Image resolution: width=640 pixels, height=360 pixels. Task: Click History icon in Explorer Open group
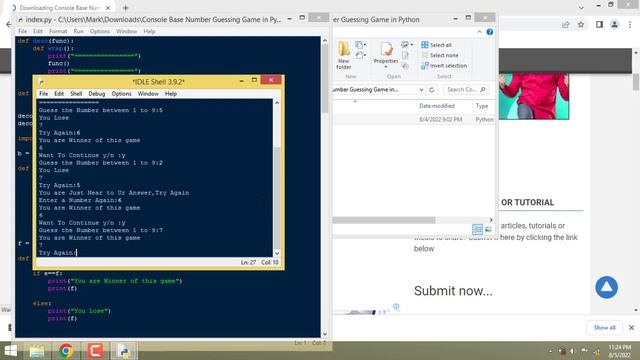tap(405, 66)
